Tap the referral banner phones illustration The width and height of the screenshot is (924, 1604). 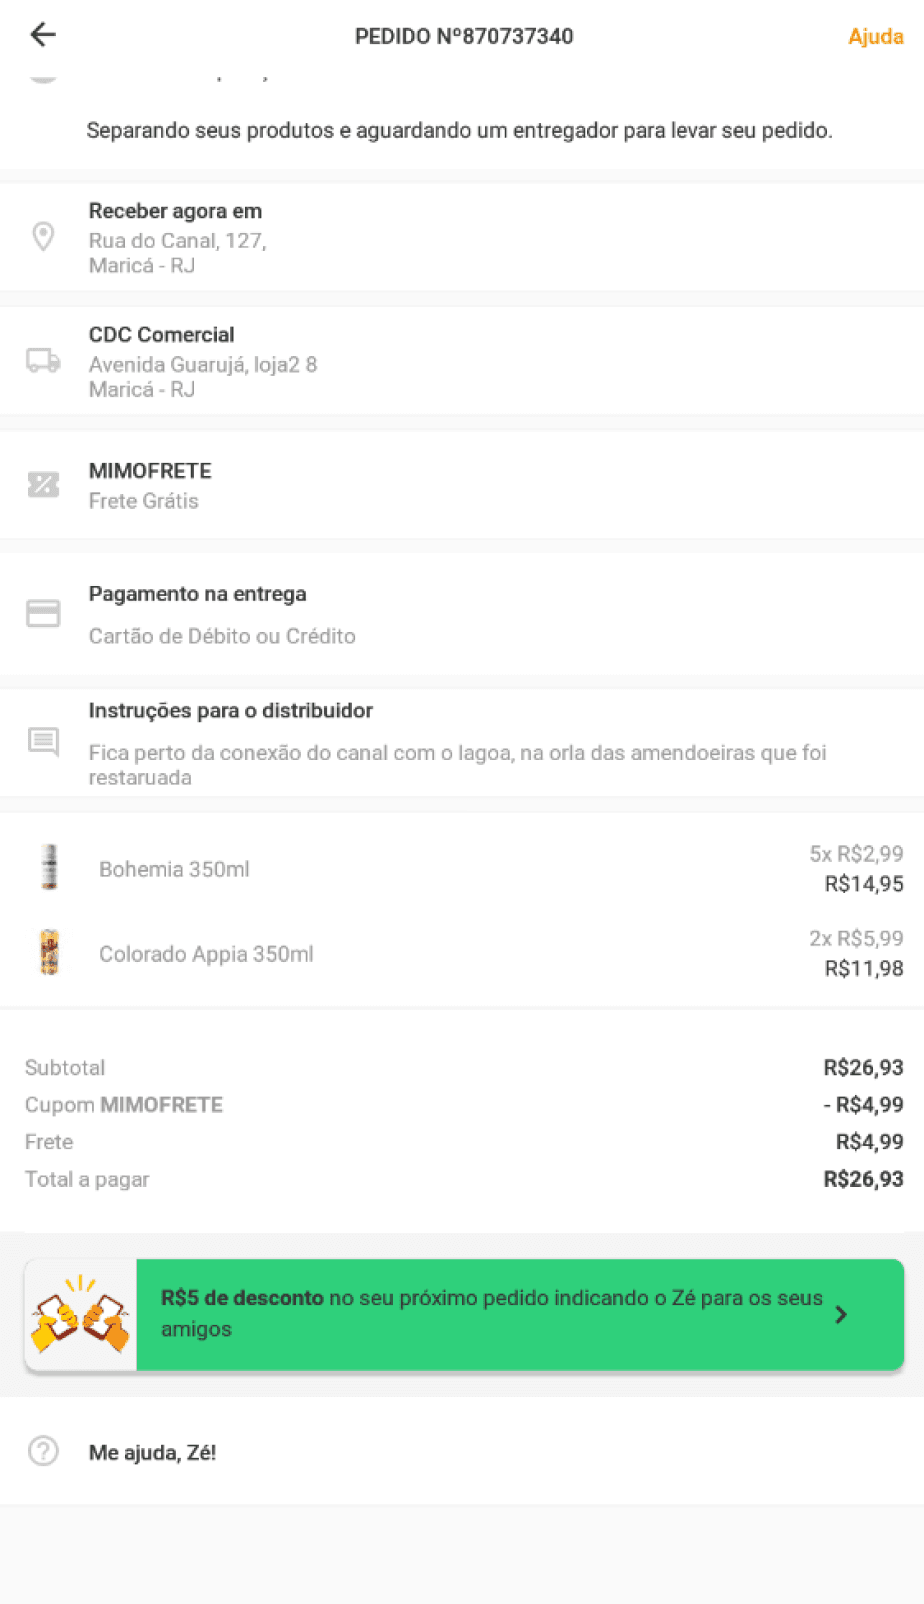(81, 1314)
